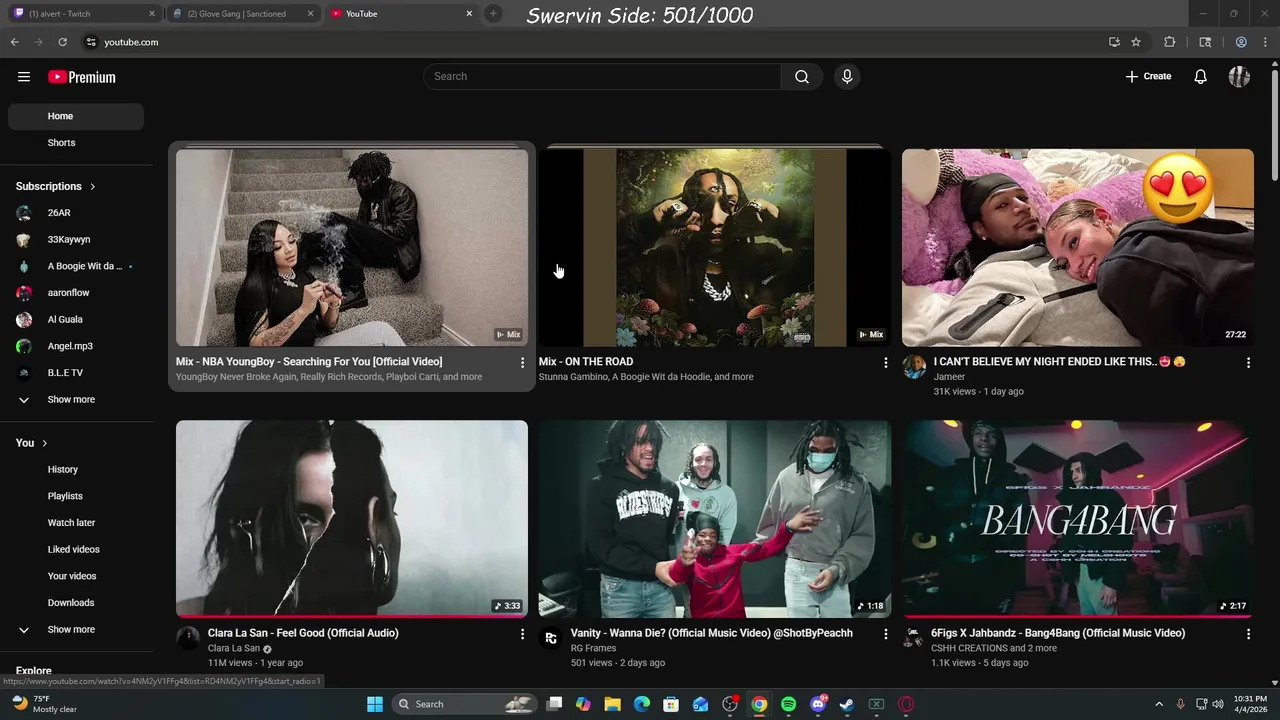This screenshot has width=1280, height=720.
Task: Open the Al Guala channel
Action: [76, 320]
